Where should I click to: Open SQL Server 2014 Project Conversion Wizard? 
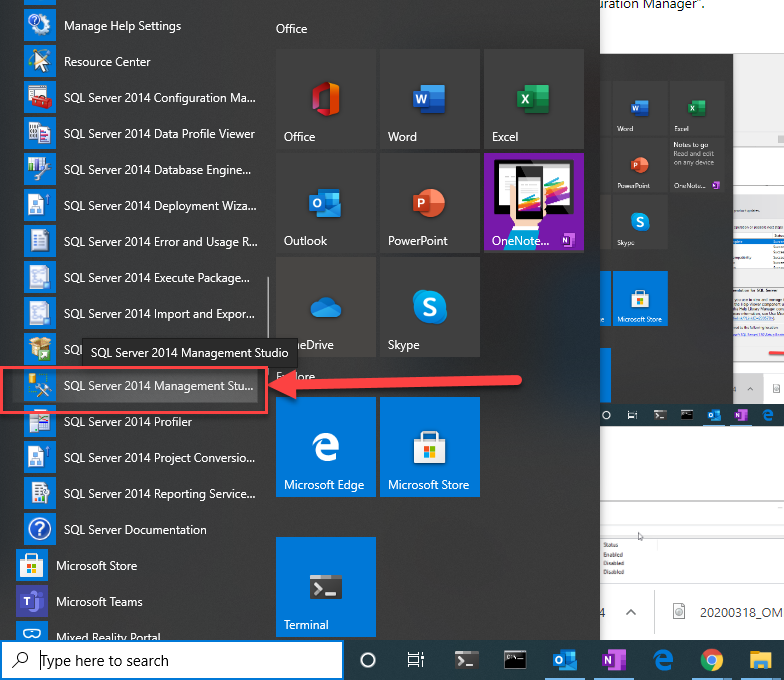[140, 458]
